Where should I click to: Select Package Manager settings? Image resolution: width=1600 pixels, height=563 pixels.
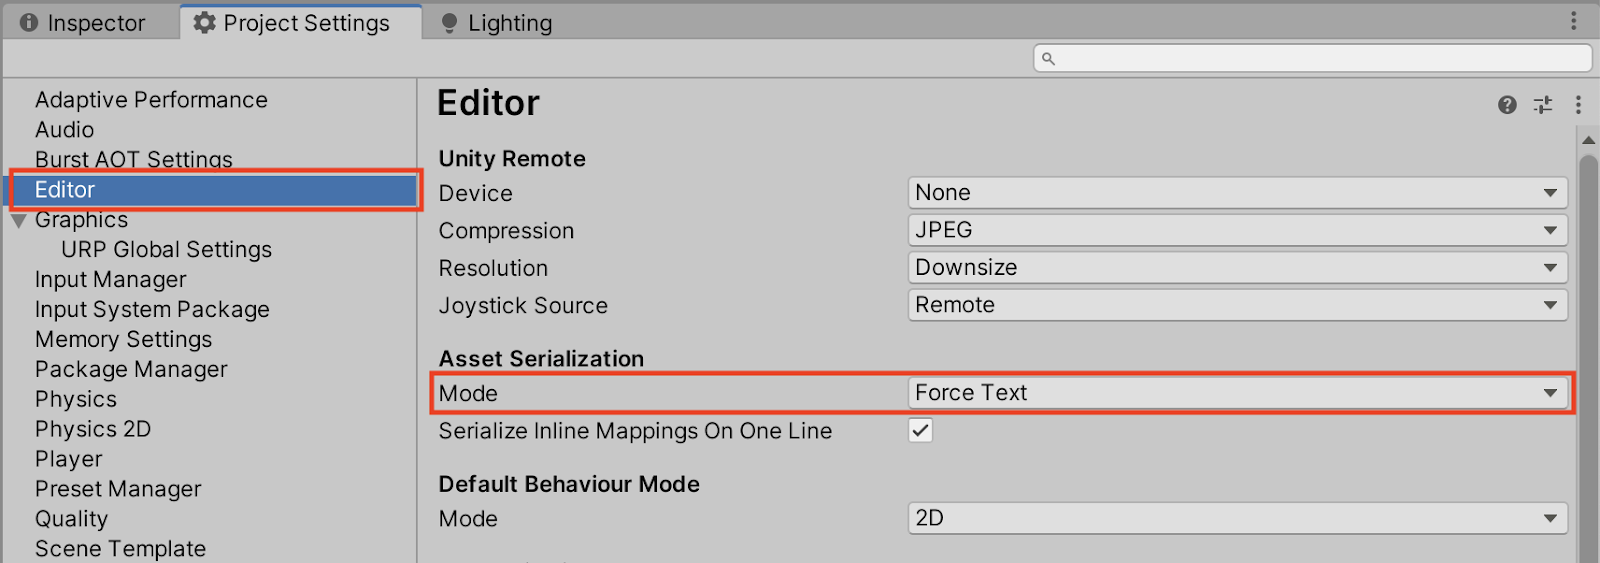tap(131, 370)
